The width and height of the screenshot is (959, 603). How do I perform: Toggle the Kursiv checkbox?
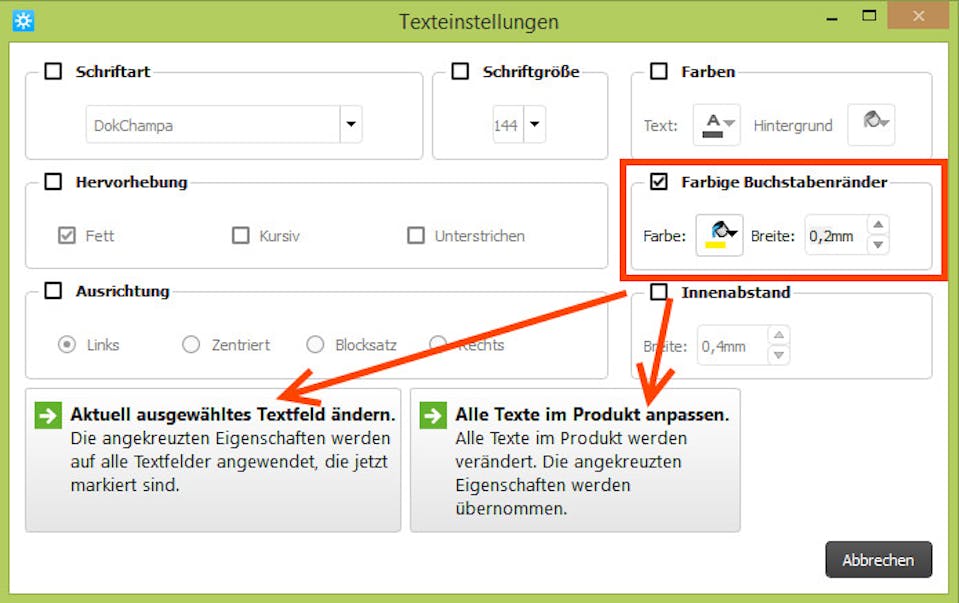[240, 236]
